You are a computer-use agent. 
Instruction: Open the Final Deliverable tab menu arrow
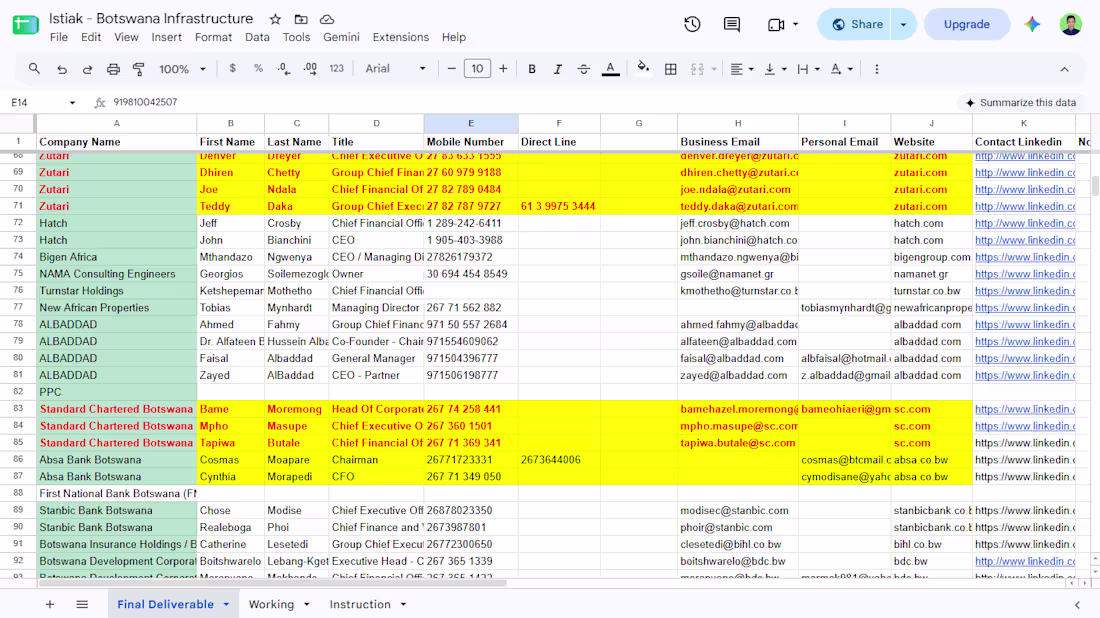click(227, 604)
